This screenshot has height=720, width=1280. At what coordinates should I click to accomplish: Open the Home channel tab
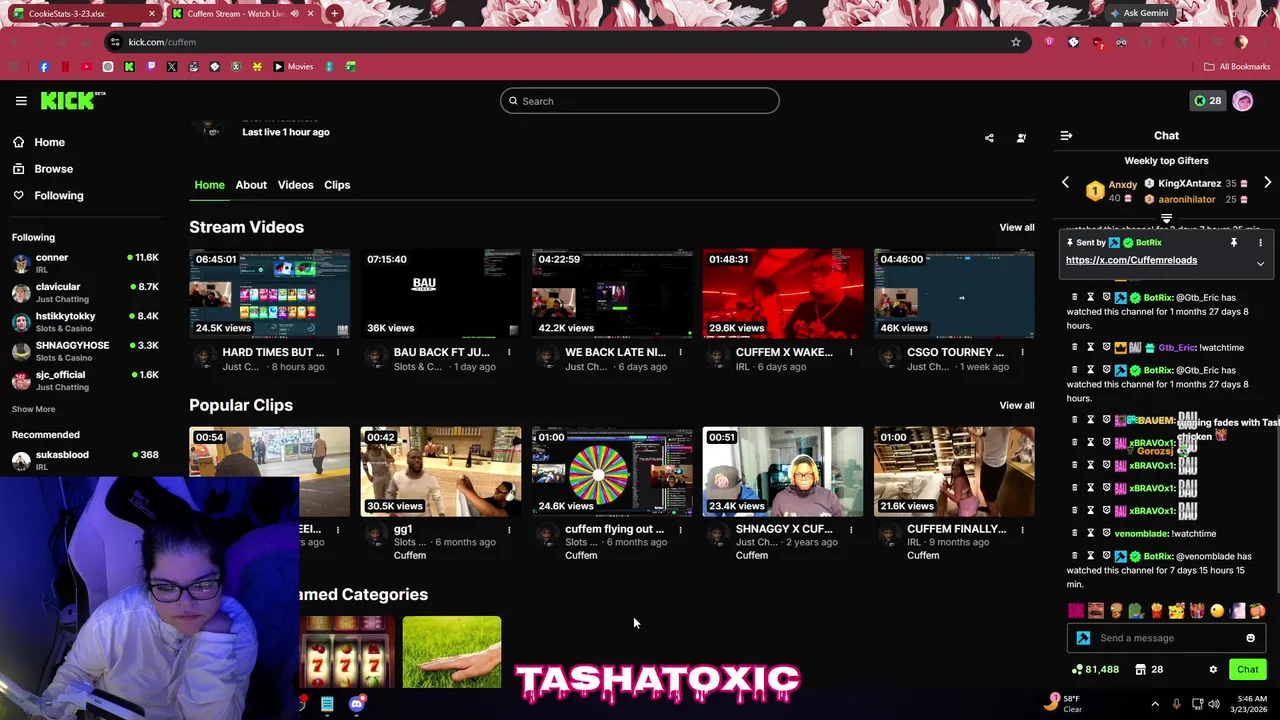(x=209, y=185)
